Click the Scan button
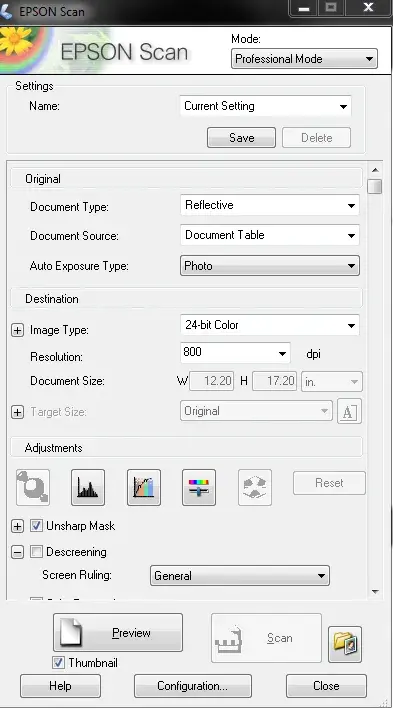This screenshot has height=709, width=393. point(266,638)
